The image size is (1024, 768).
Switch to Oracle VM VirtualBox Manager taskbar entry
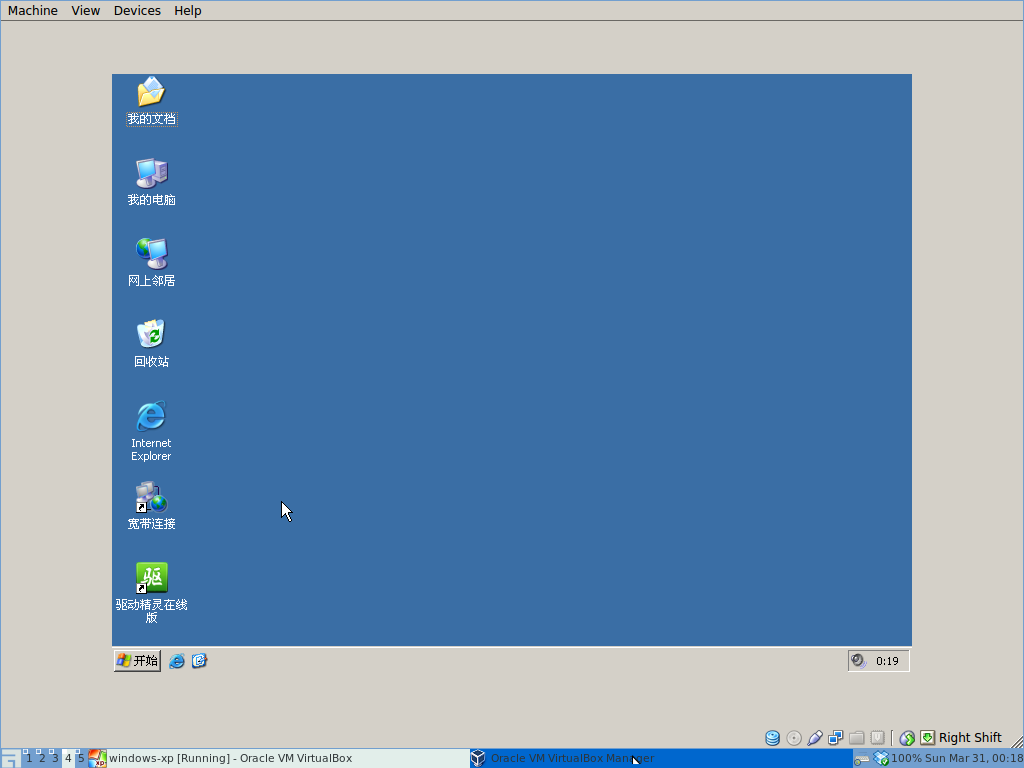coord(661,758)
